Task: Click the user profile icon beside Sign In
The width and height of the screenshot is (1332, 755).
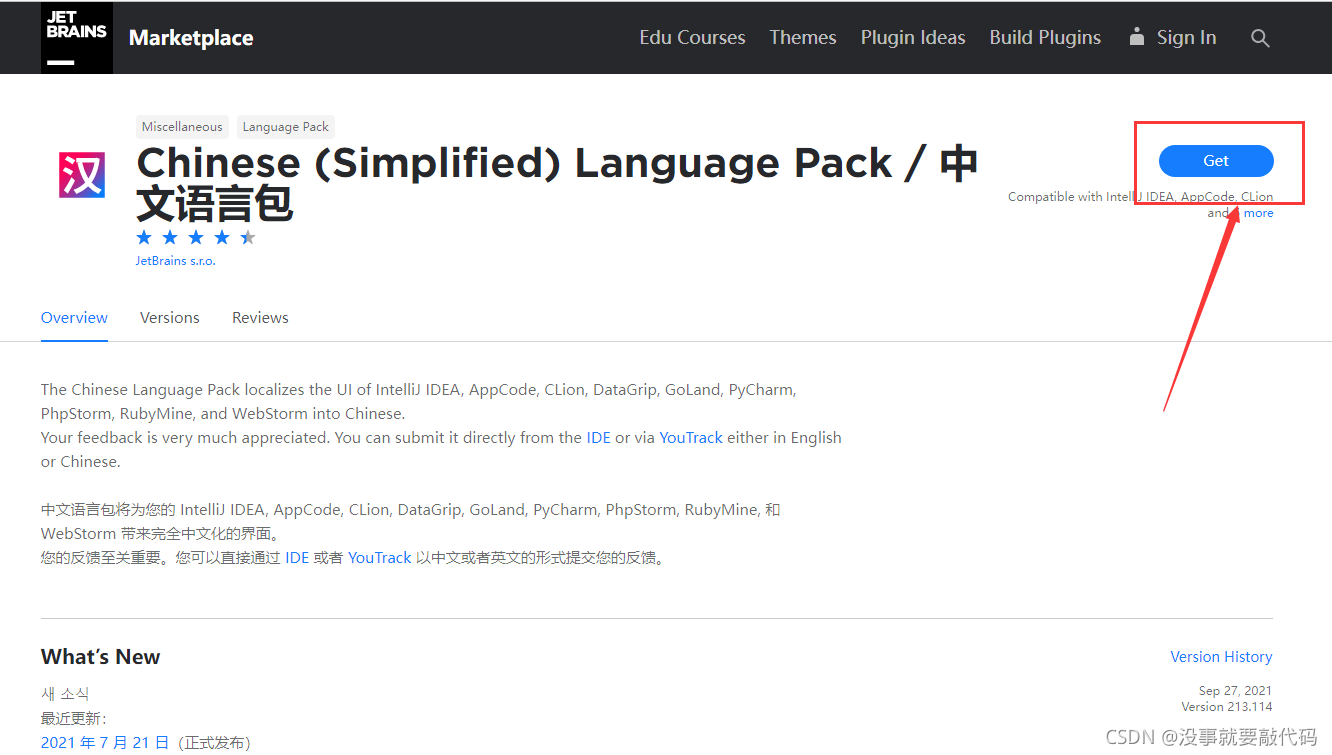Action: (1136, 37)
